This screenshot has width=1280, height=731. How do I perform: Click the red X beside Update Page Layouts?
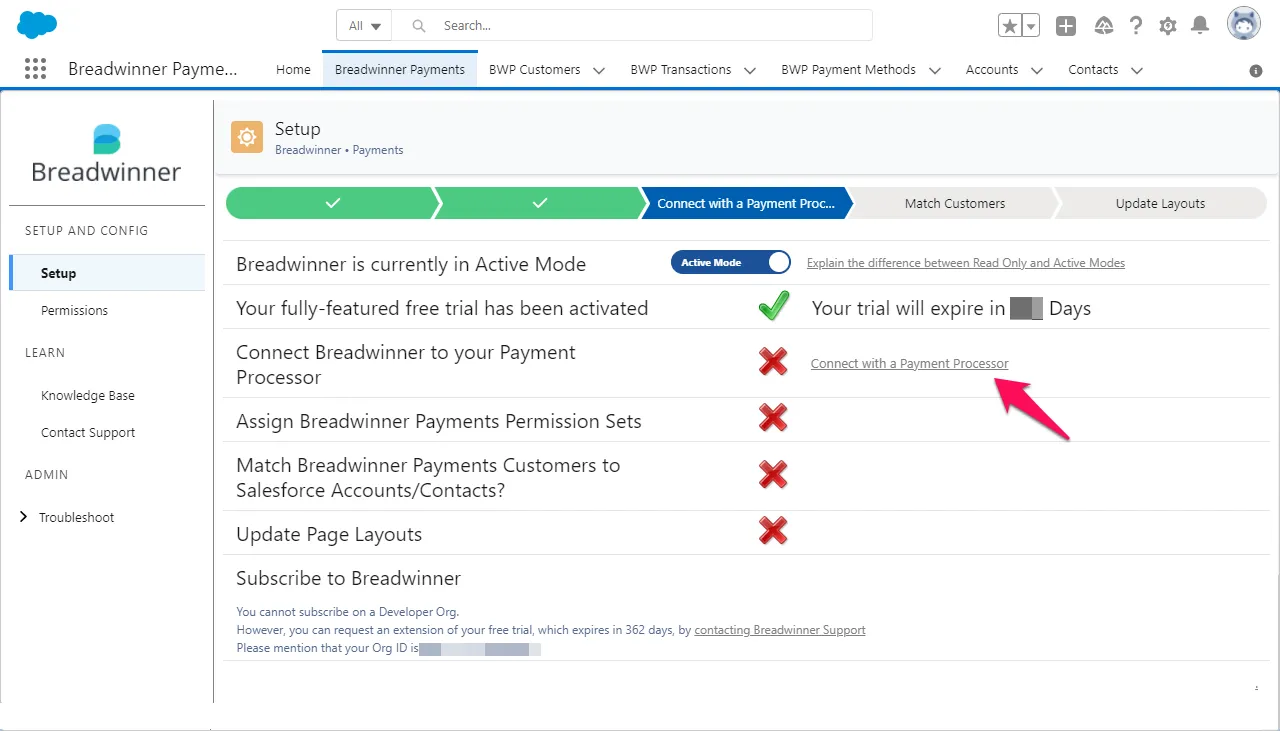tap(773, 531)
